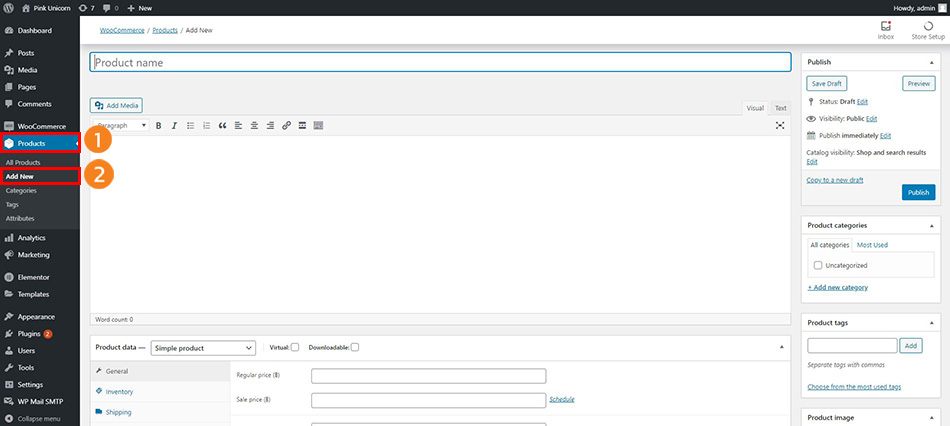Check the Downloadable checkbox
950x426 pixels.
click(x=355, y=347)
